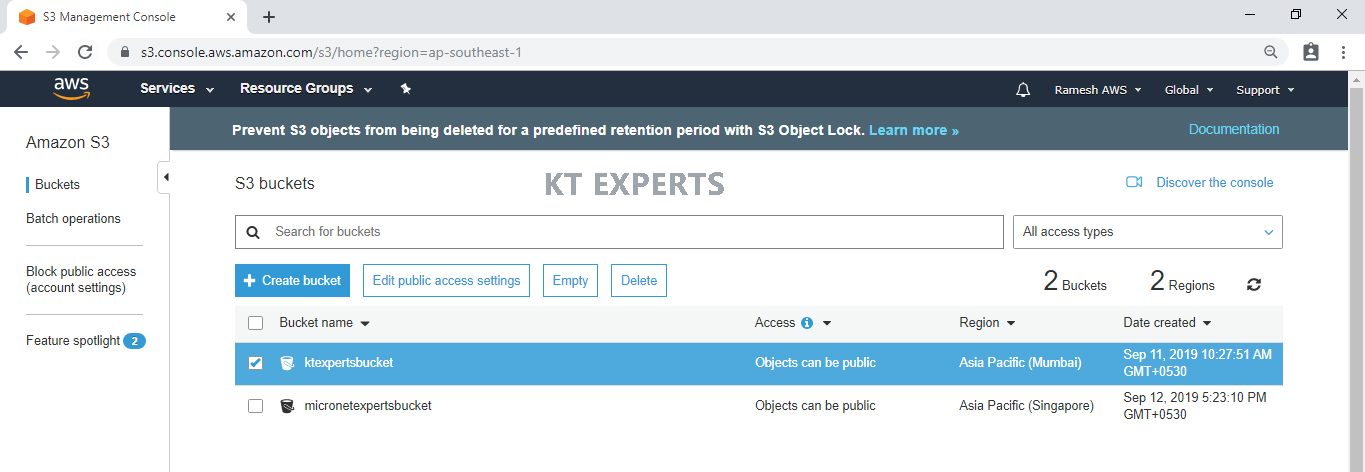Viewport: 1365px width, 472px height.
Task: Click Asia Pacific (Singapore) region cell
Action: click(x=1026, y=406)
